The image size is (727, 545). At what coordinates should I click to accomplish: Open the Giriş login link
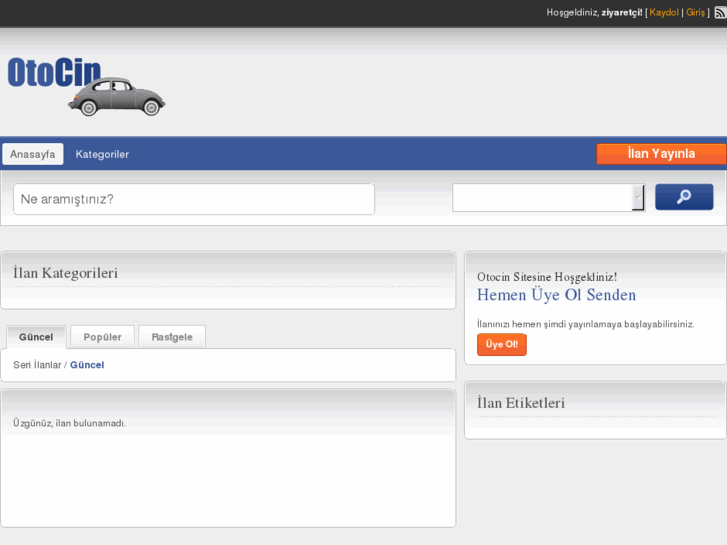coord(695,13)
